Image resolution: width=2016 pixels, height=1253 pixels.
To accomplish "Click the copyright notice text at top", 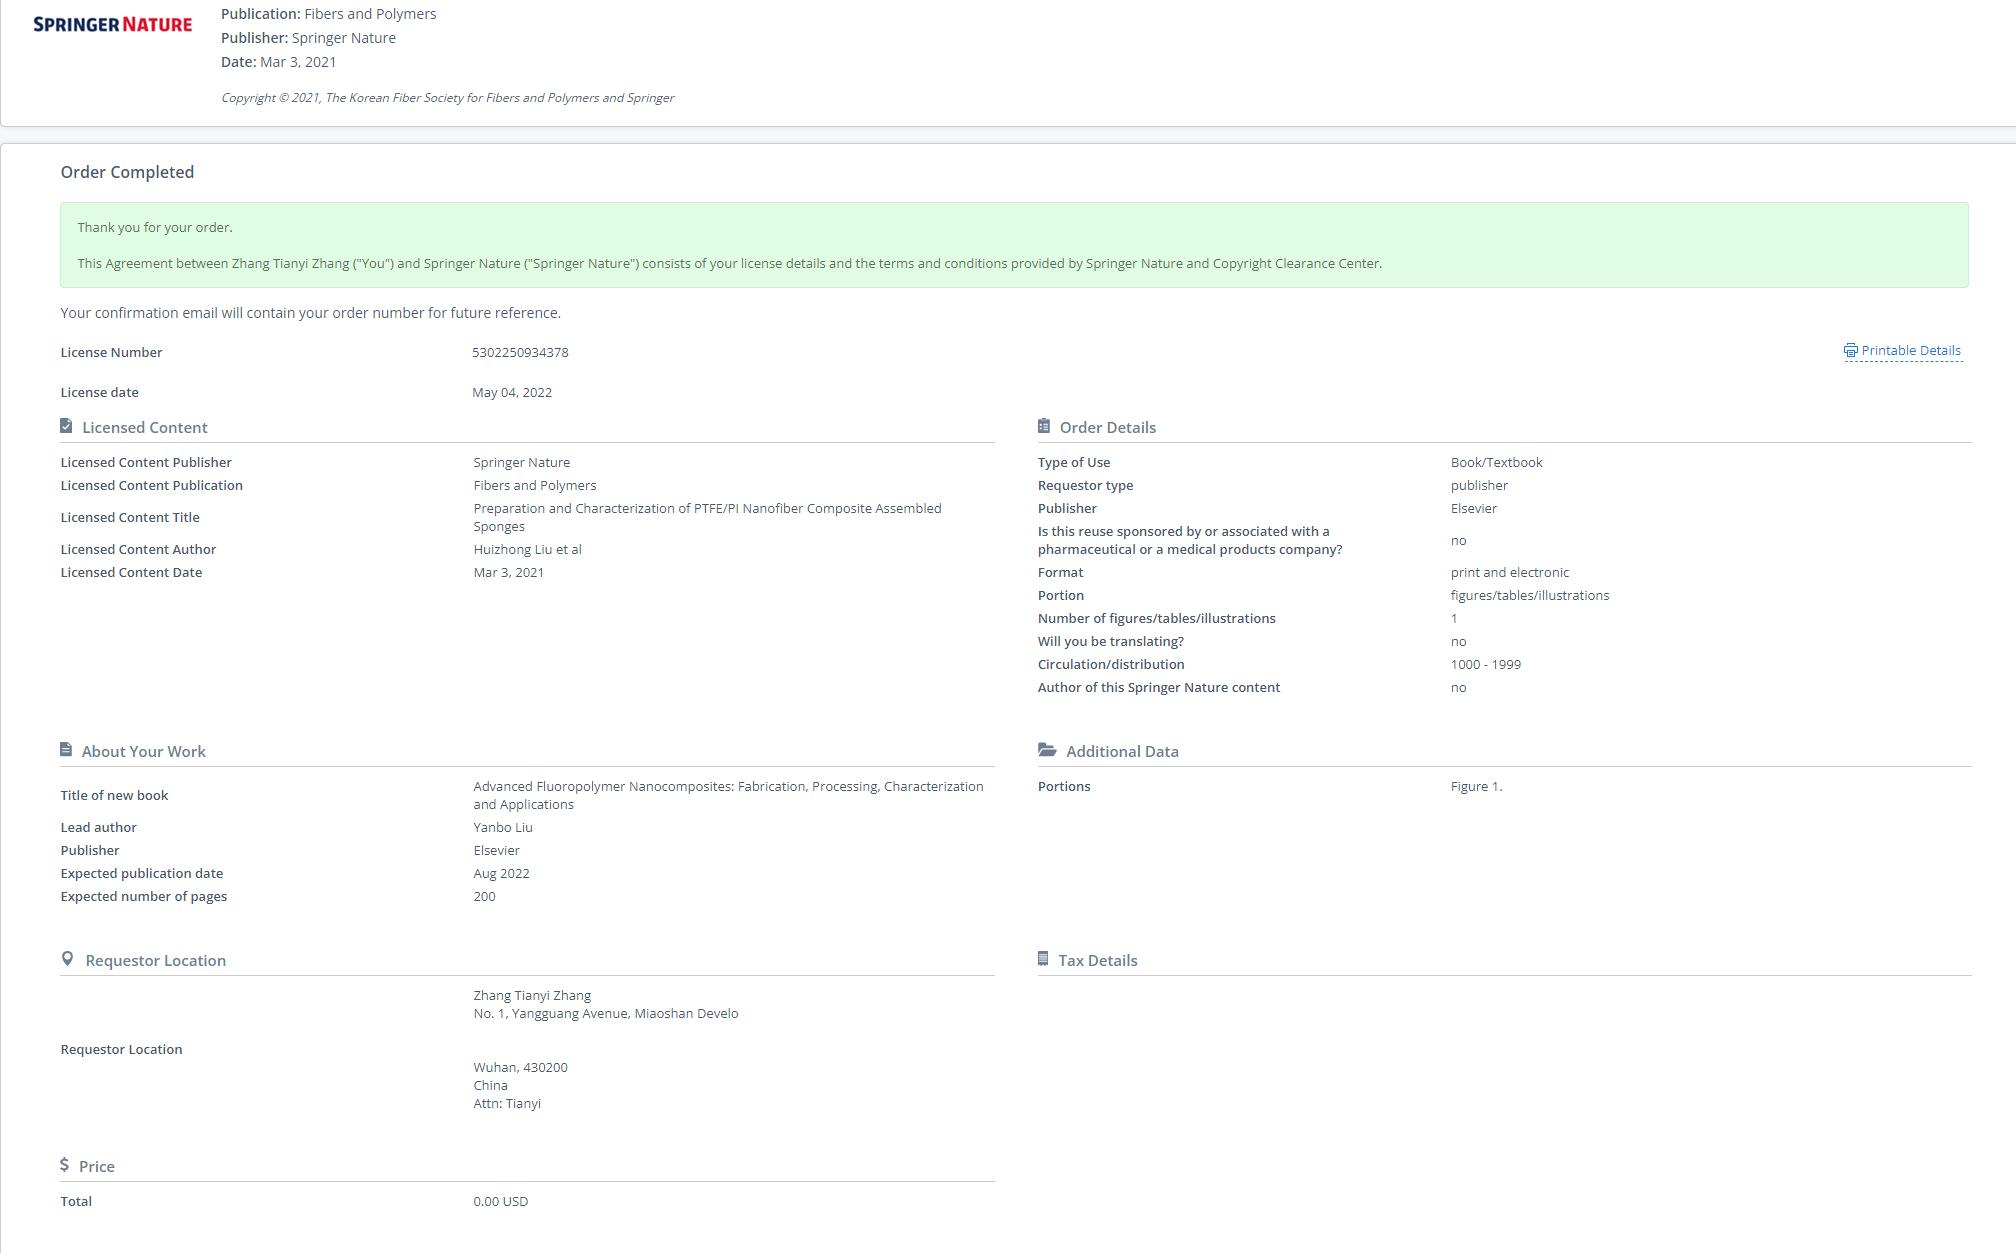I will point(447,98).
